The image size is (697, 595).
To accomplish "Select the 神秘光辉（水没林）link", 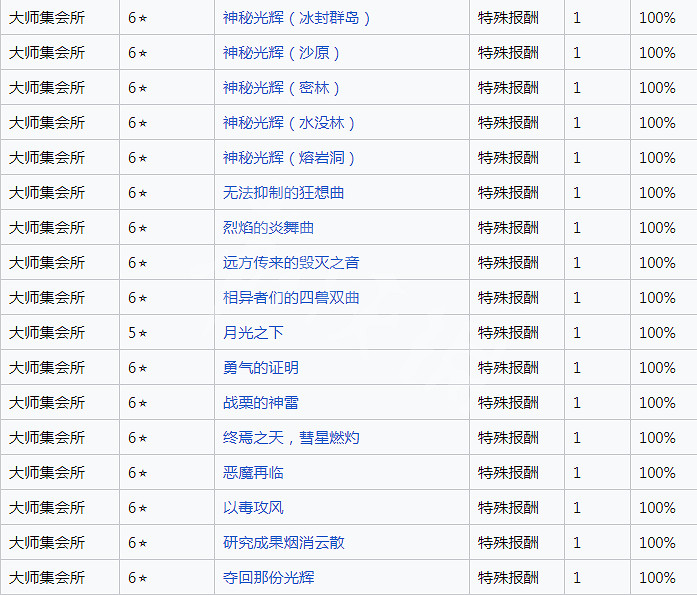I will (x=289, y=123).
